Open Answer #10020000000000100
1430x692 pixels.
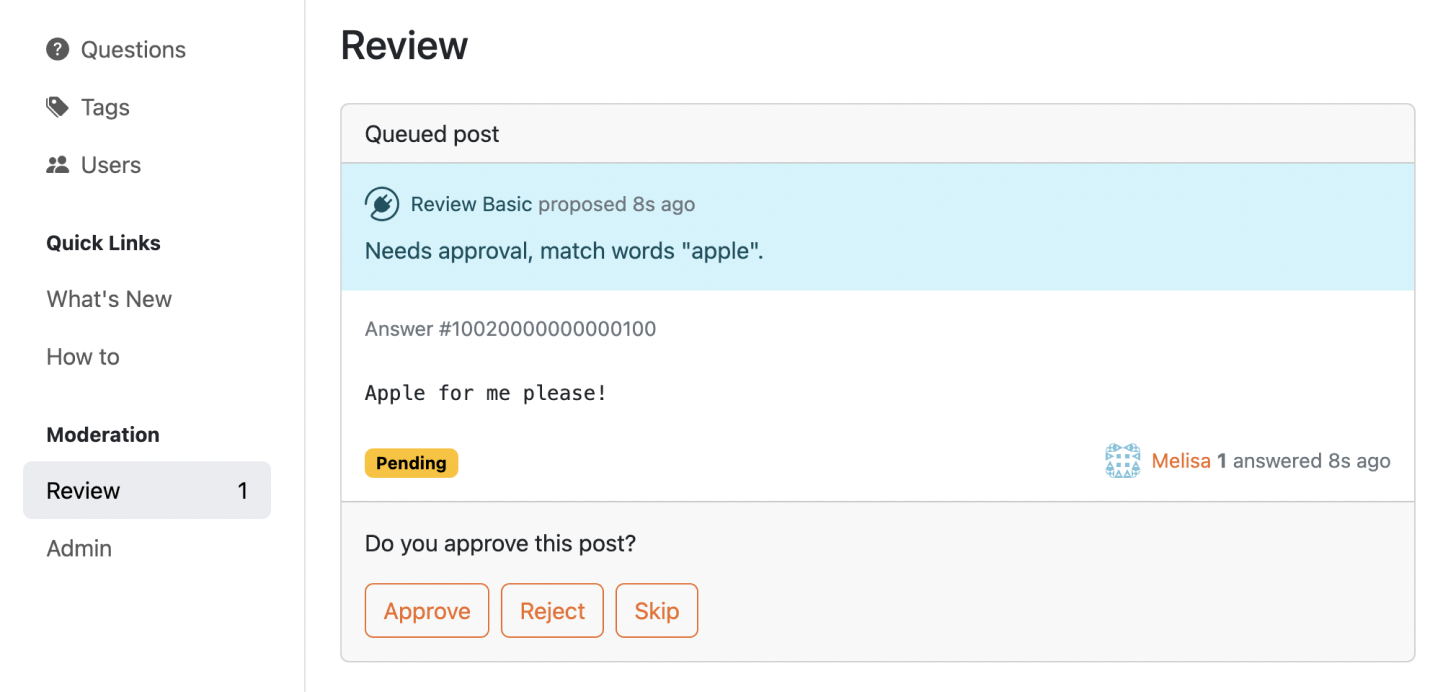pyautogui.click(x=510, y=328)
